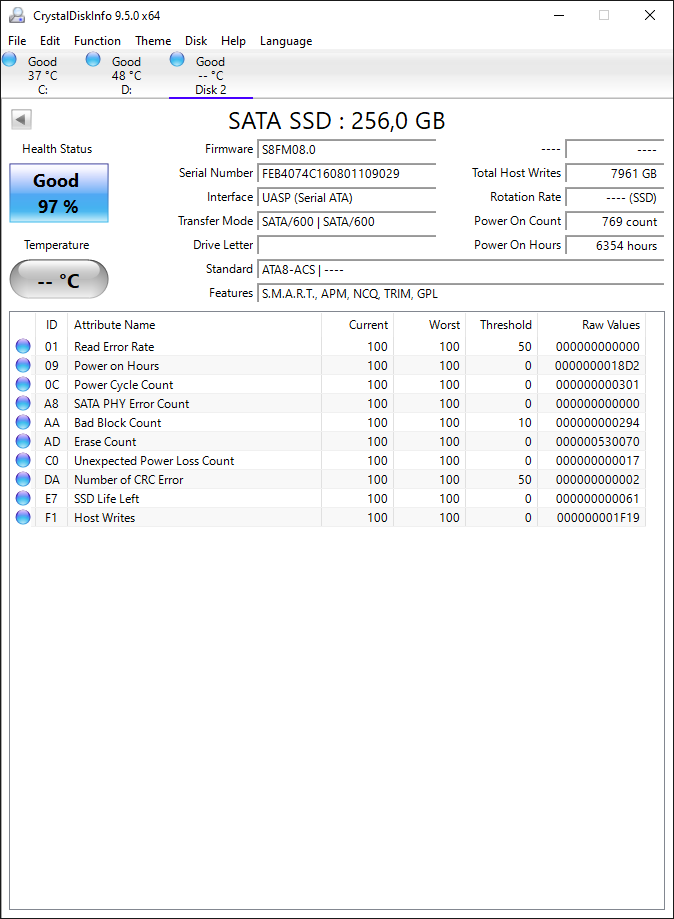Click the Total Host Writes value 7961 GB
Image resolution: width=674 pixels, height=919 pixels.
pyautogui.click(x=615, y=173)
